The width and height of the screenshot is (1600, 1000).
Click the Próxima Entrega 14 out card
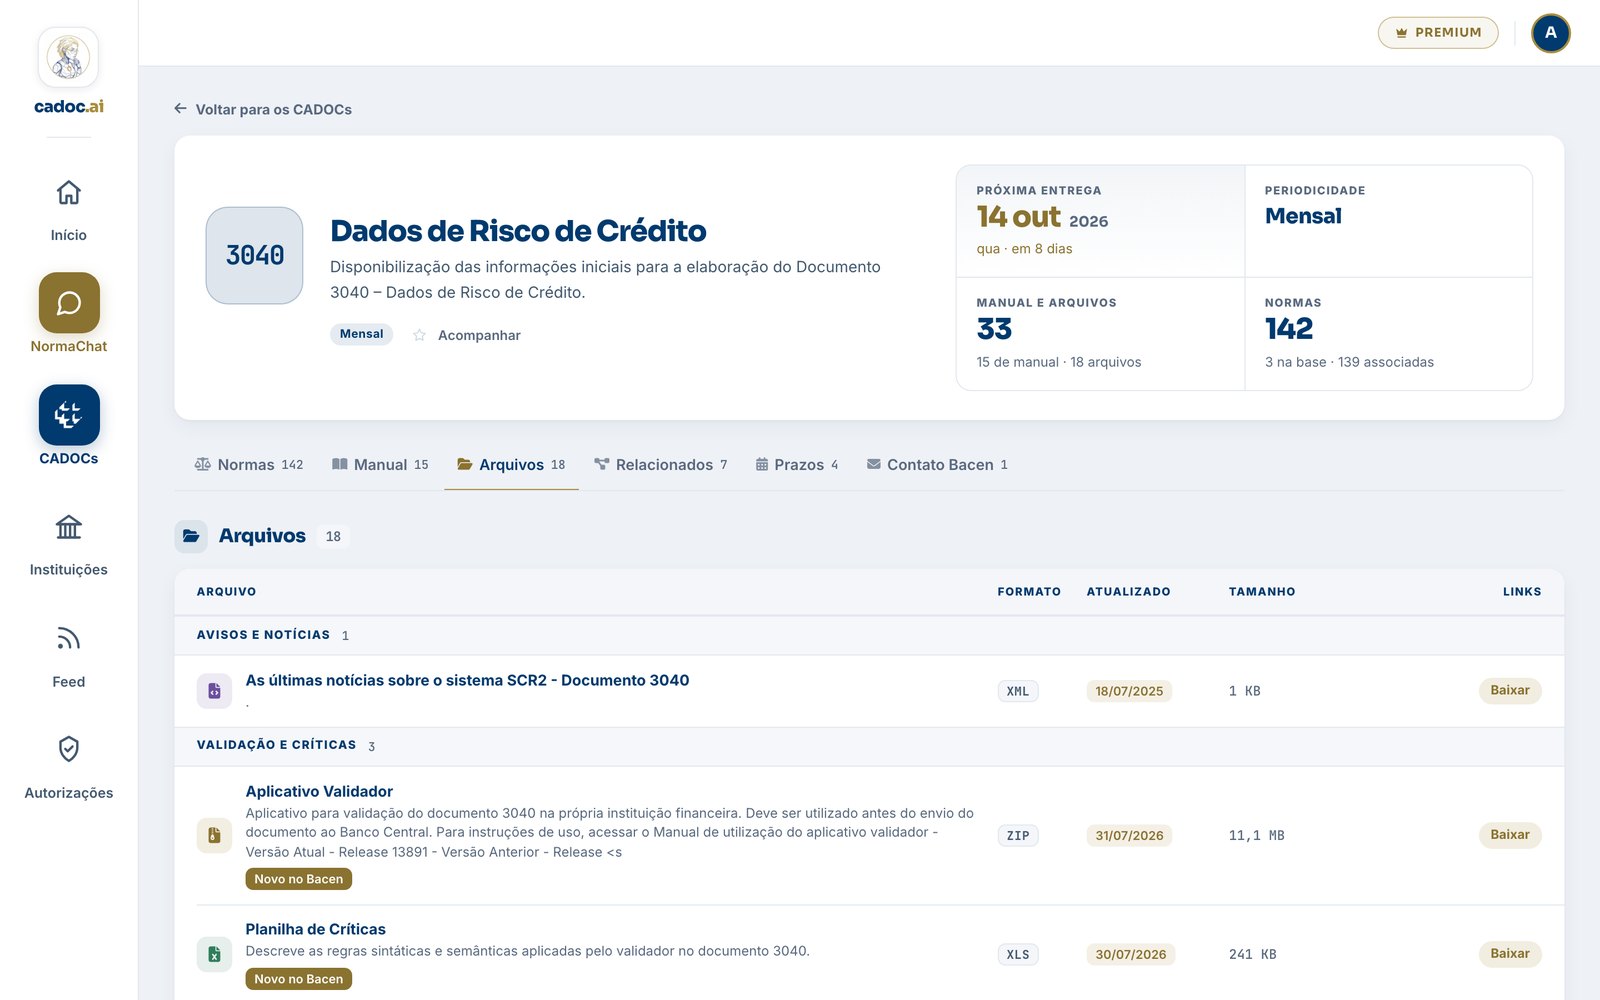click(x=1100, y=221)
